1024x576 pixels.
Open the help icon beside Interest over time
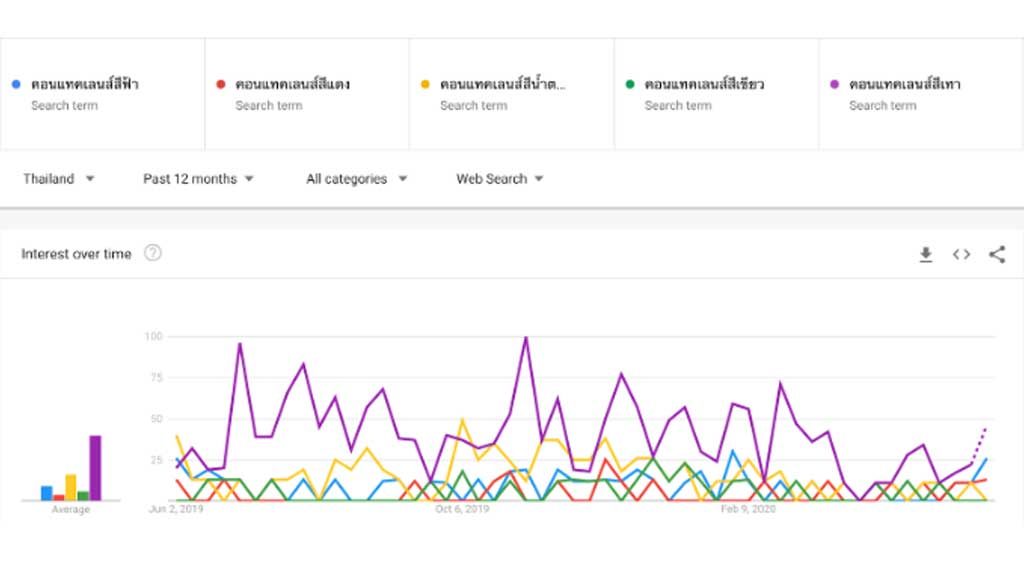point(153,254)
